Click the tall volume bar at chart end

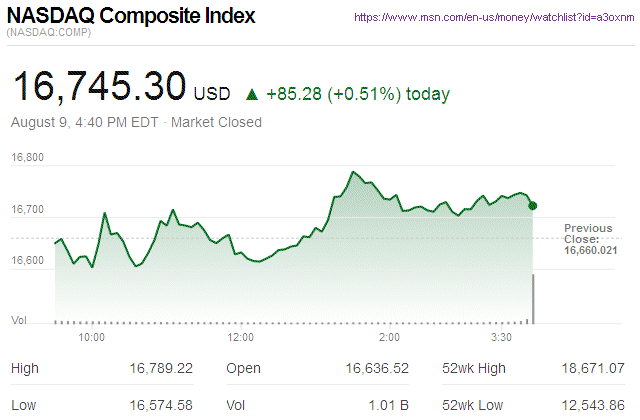(x=533, y=298)
